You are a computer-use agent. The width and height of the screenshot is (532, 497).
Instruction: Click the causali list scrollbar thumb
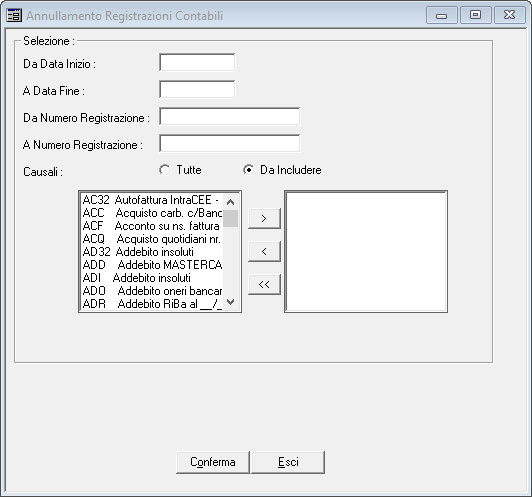(x=230, y=218)
